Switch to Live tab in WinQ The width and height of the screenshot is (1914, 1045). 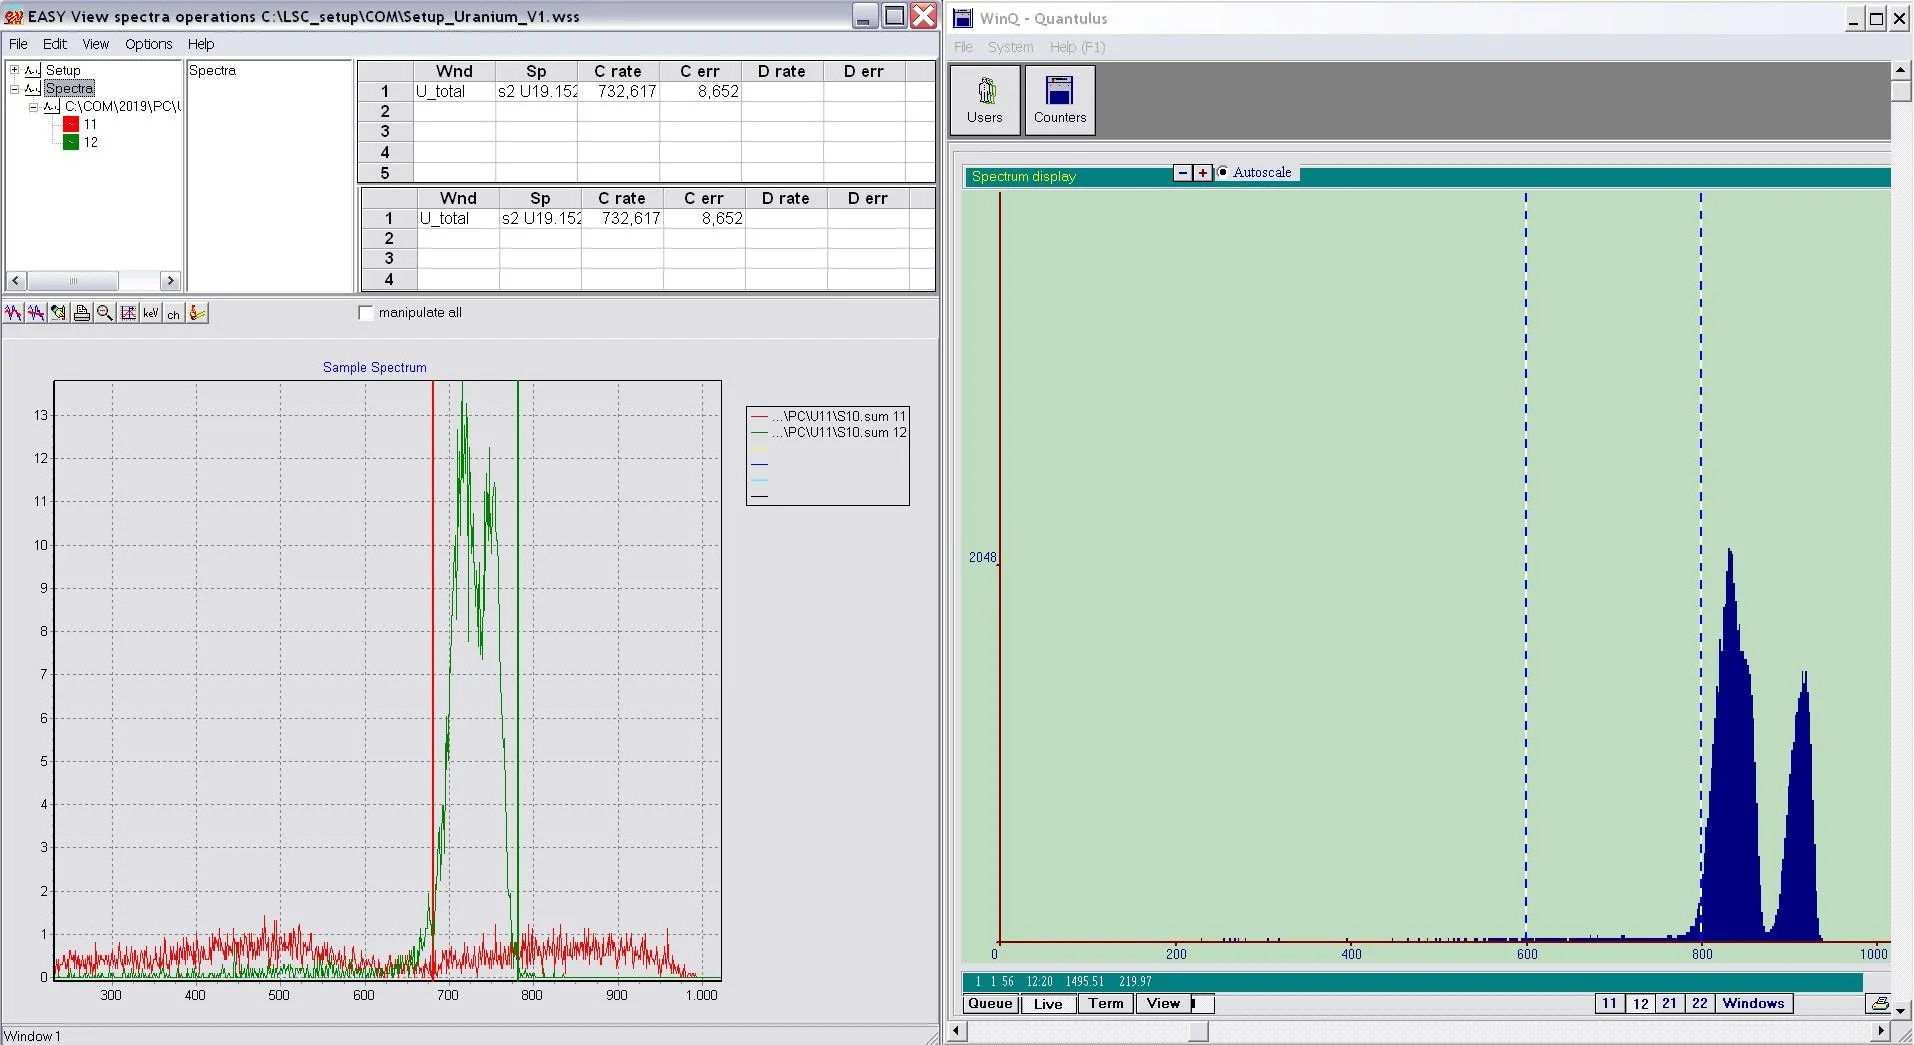(x=1048, y=1004)
